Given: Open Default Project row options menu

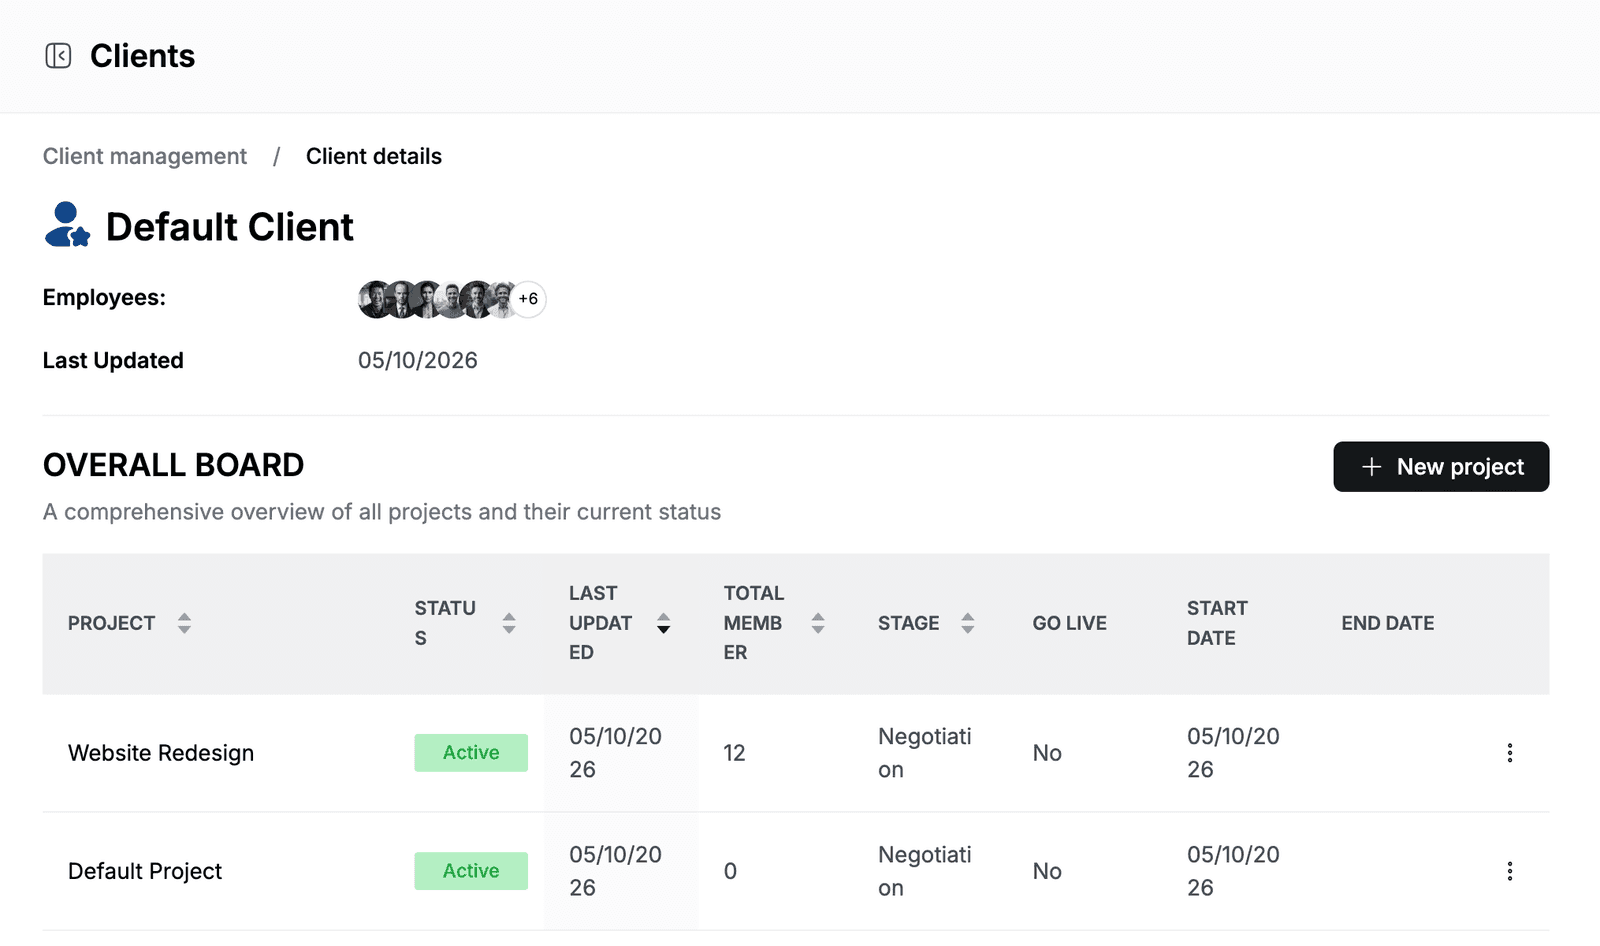Looking at the screenshot, I should tap(1510, 871).
